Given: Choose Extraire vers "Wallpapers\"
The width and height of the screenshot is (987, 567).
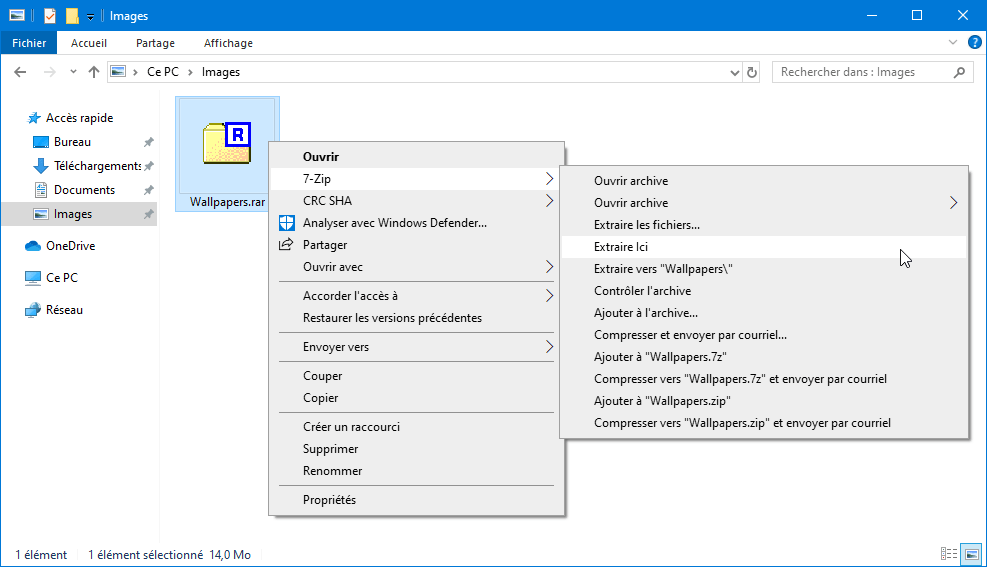Looking at the screenshot, I should (x=764, y=269).
